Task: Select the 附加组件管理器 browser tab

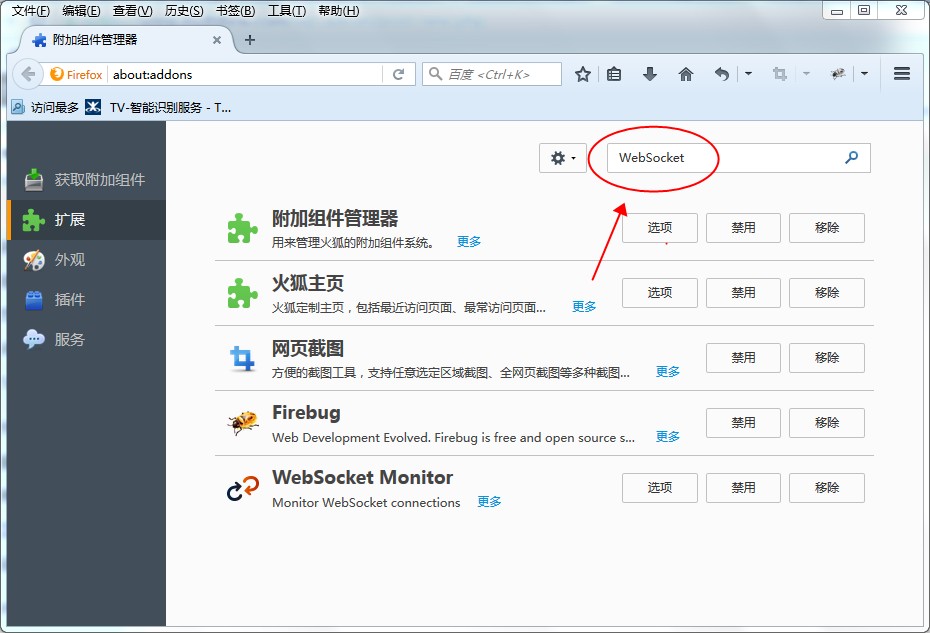Action: [127, 40]
